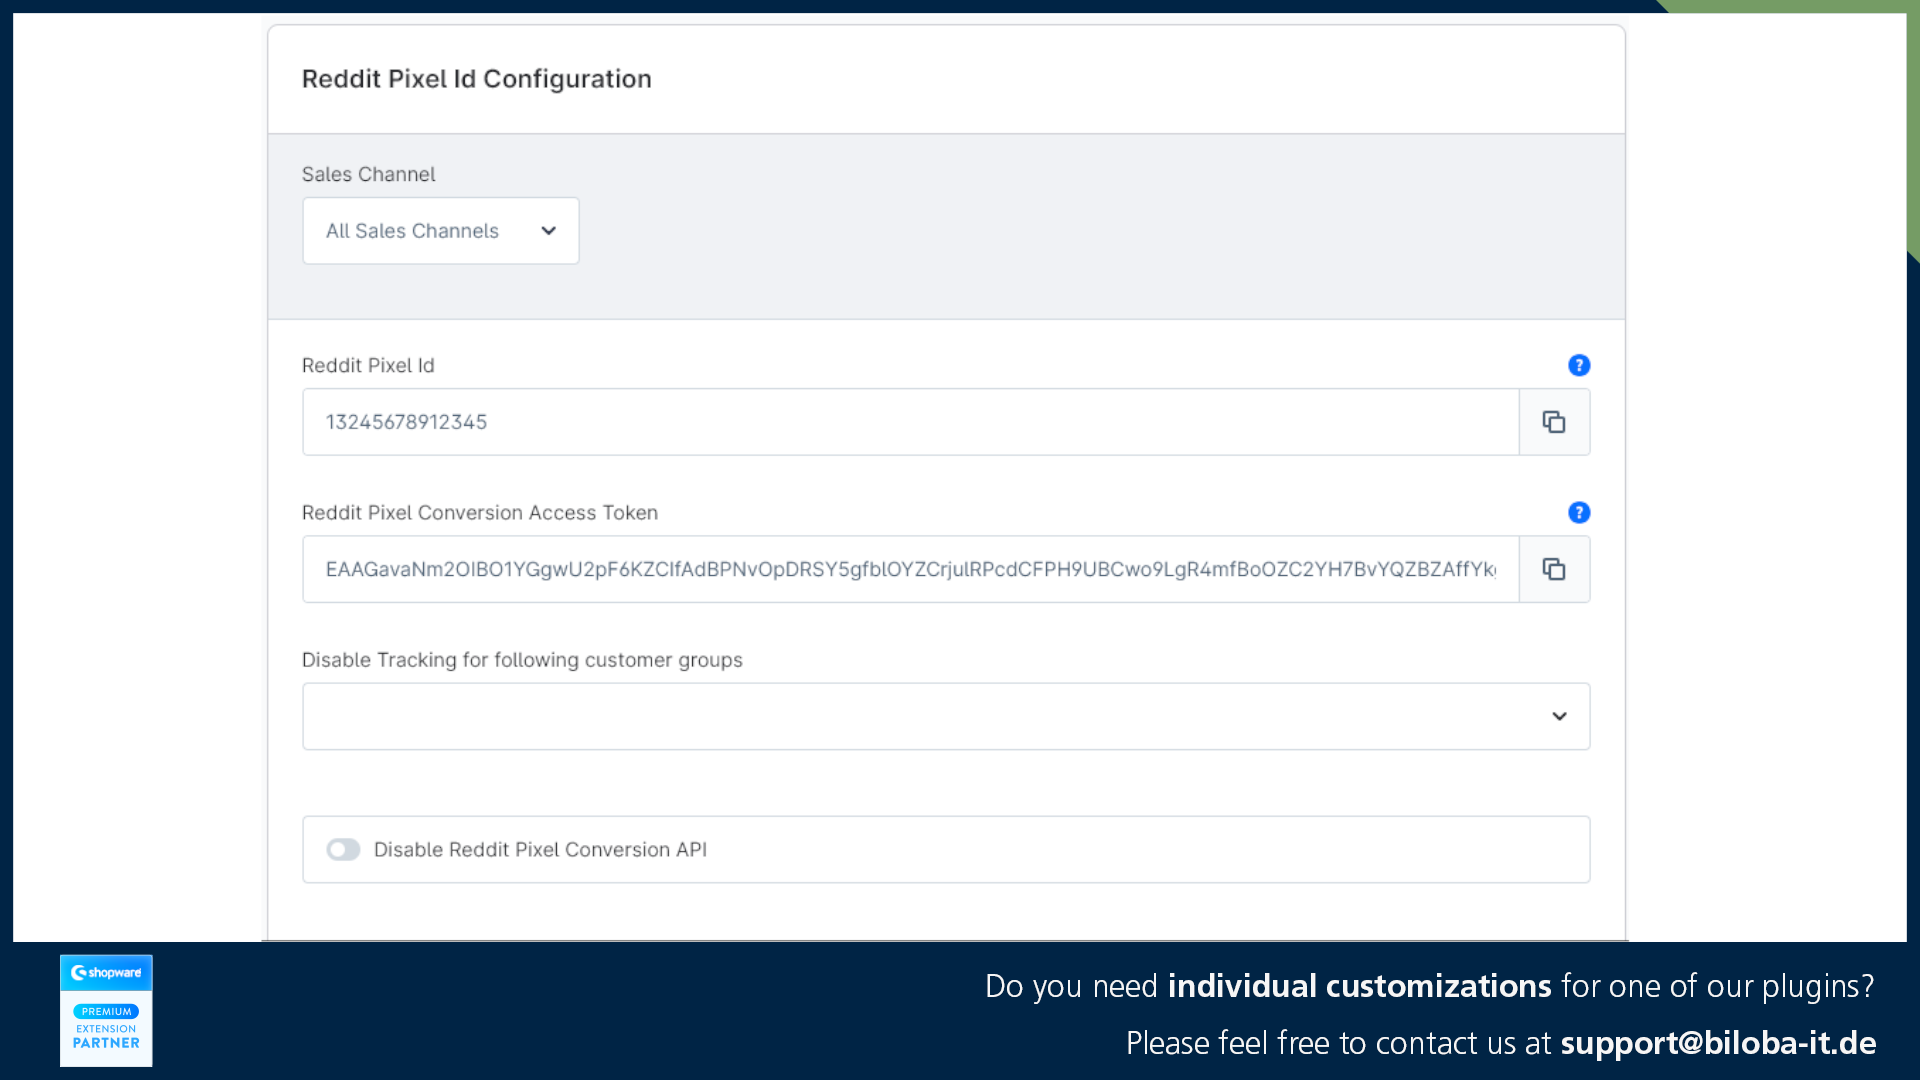Click into the Reddit Pixel Id field
1920x1080 pixels.
pos(911,422)
